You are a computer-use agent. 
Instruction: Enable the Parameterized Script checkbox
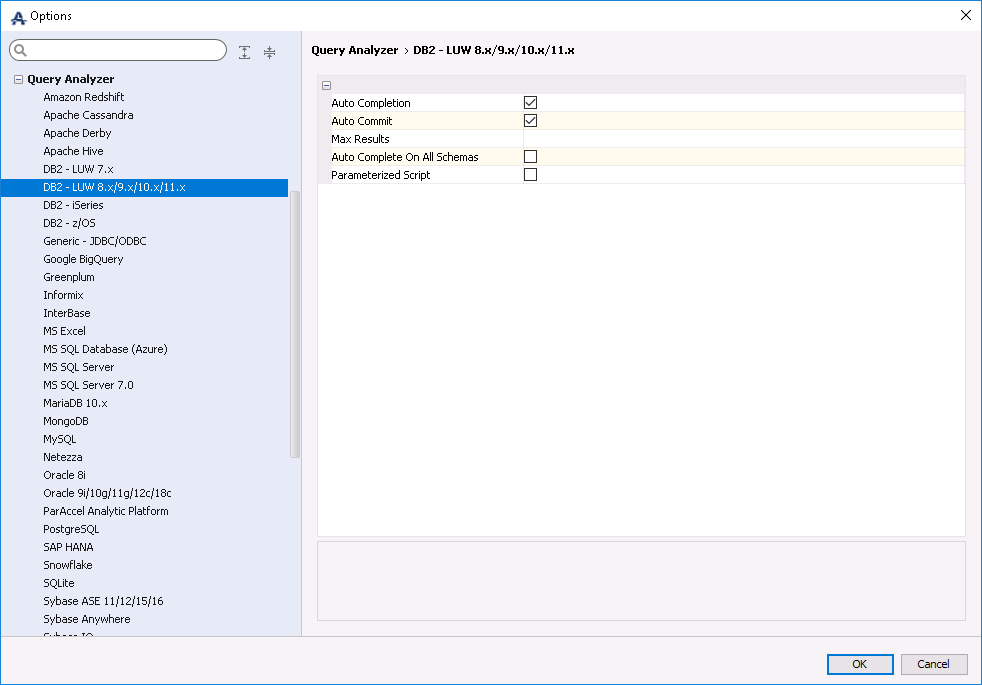(x=531, y=175)
